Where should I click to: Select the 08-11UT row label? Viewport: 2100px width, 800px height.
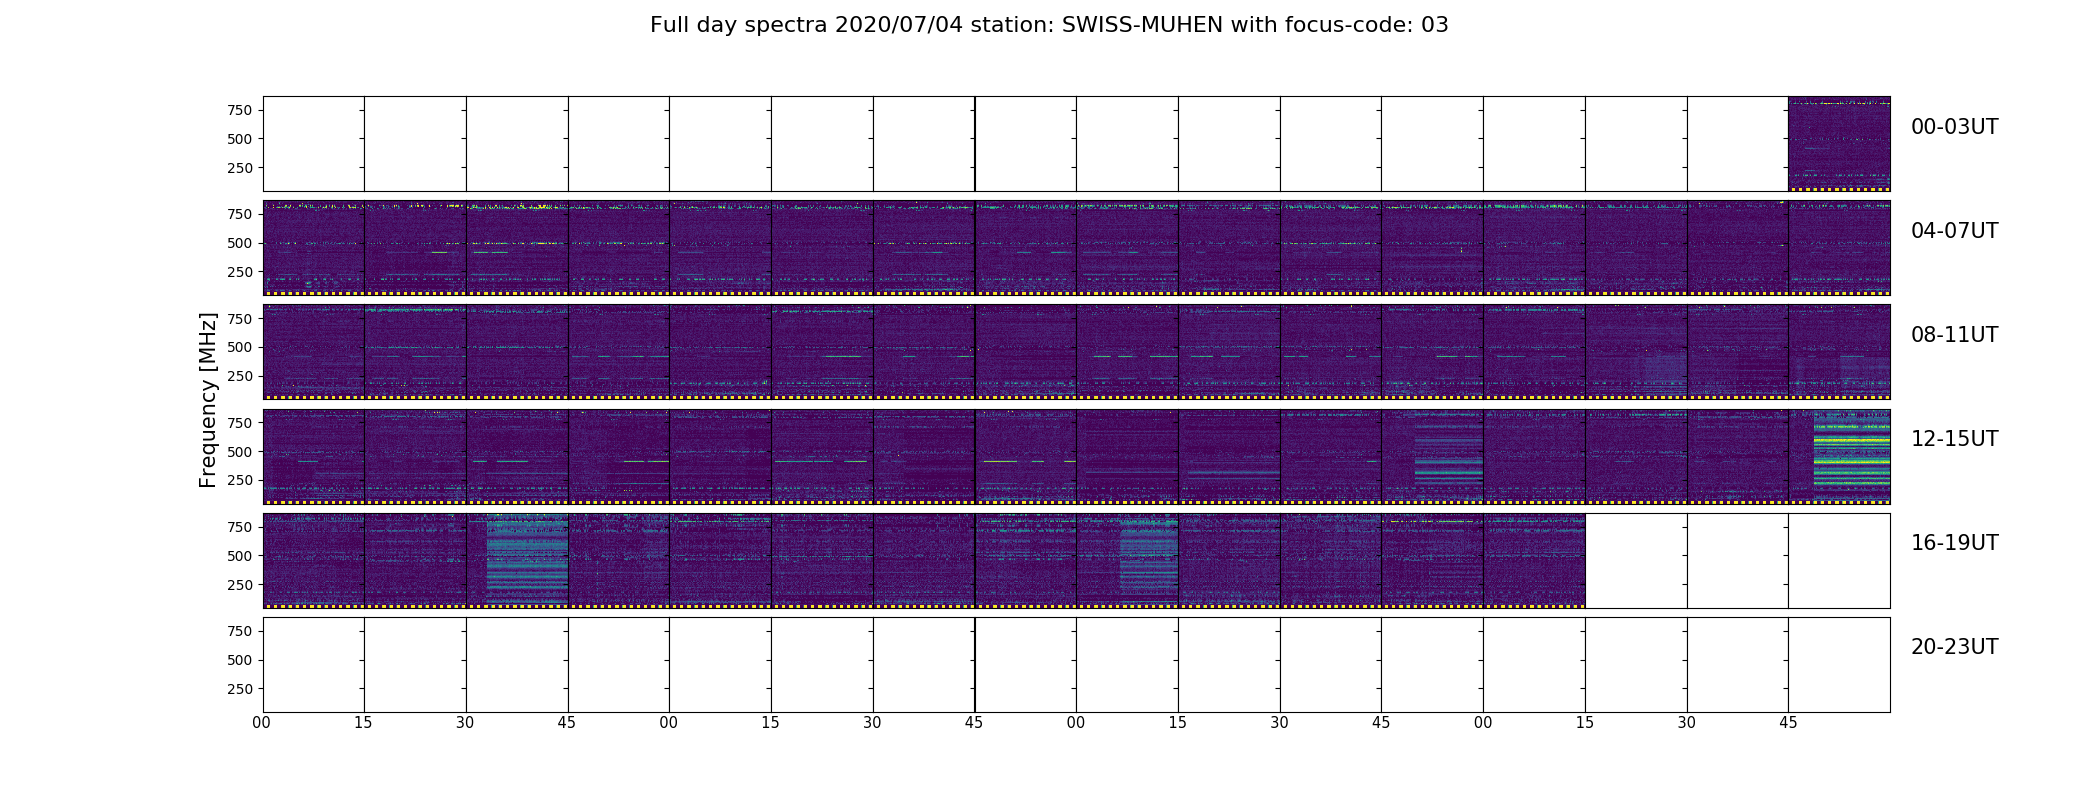(x=1954, y=335)
